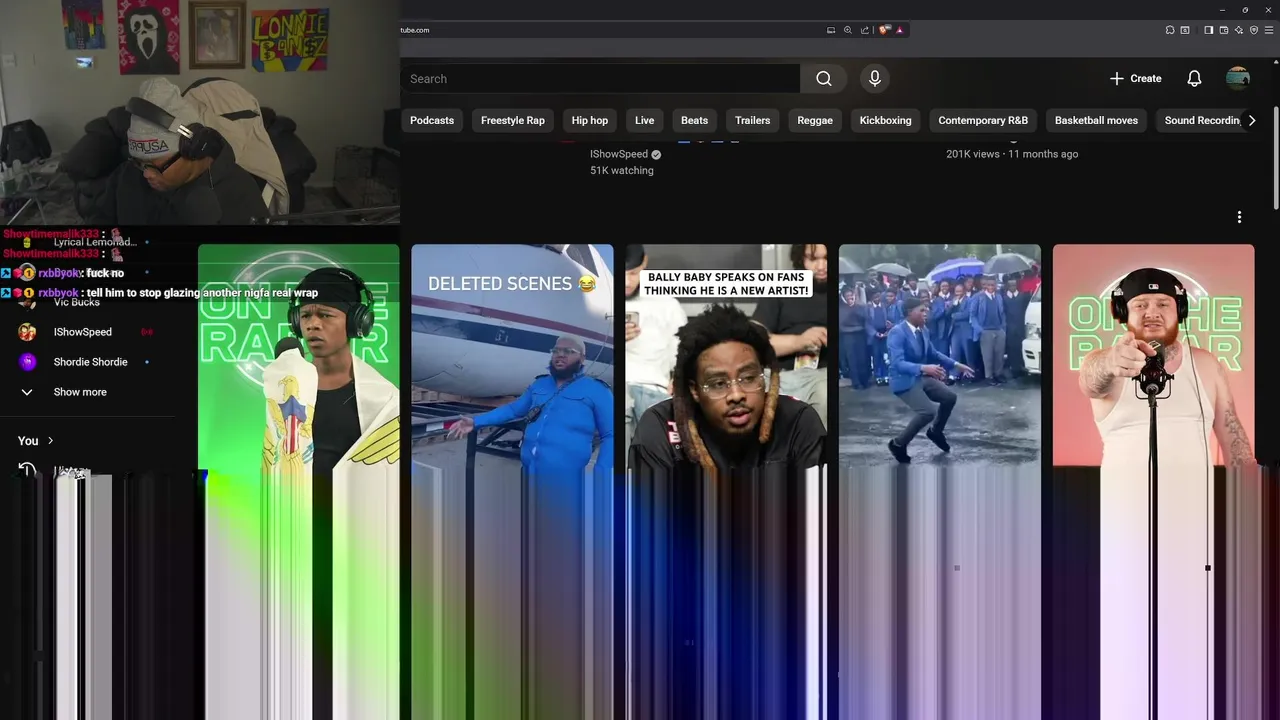Open the Brave VPN shield icon
This screenshot has width=1280, height=720.
[1253, 30]
